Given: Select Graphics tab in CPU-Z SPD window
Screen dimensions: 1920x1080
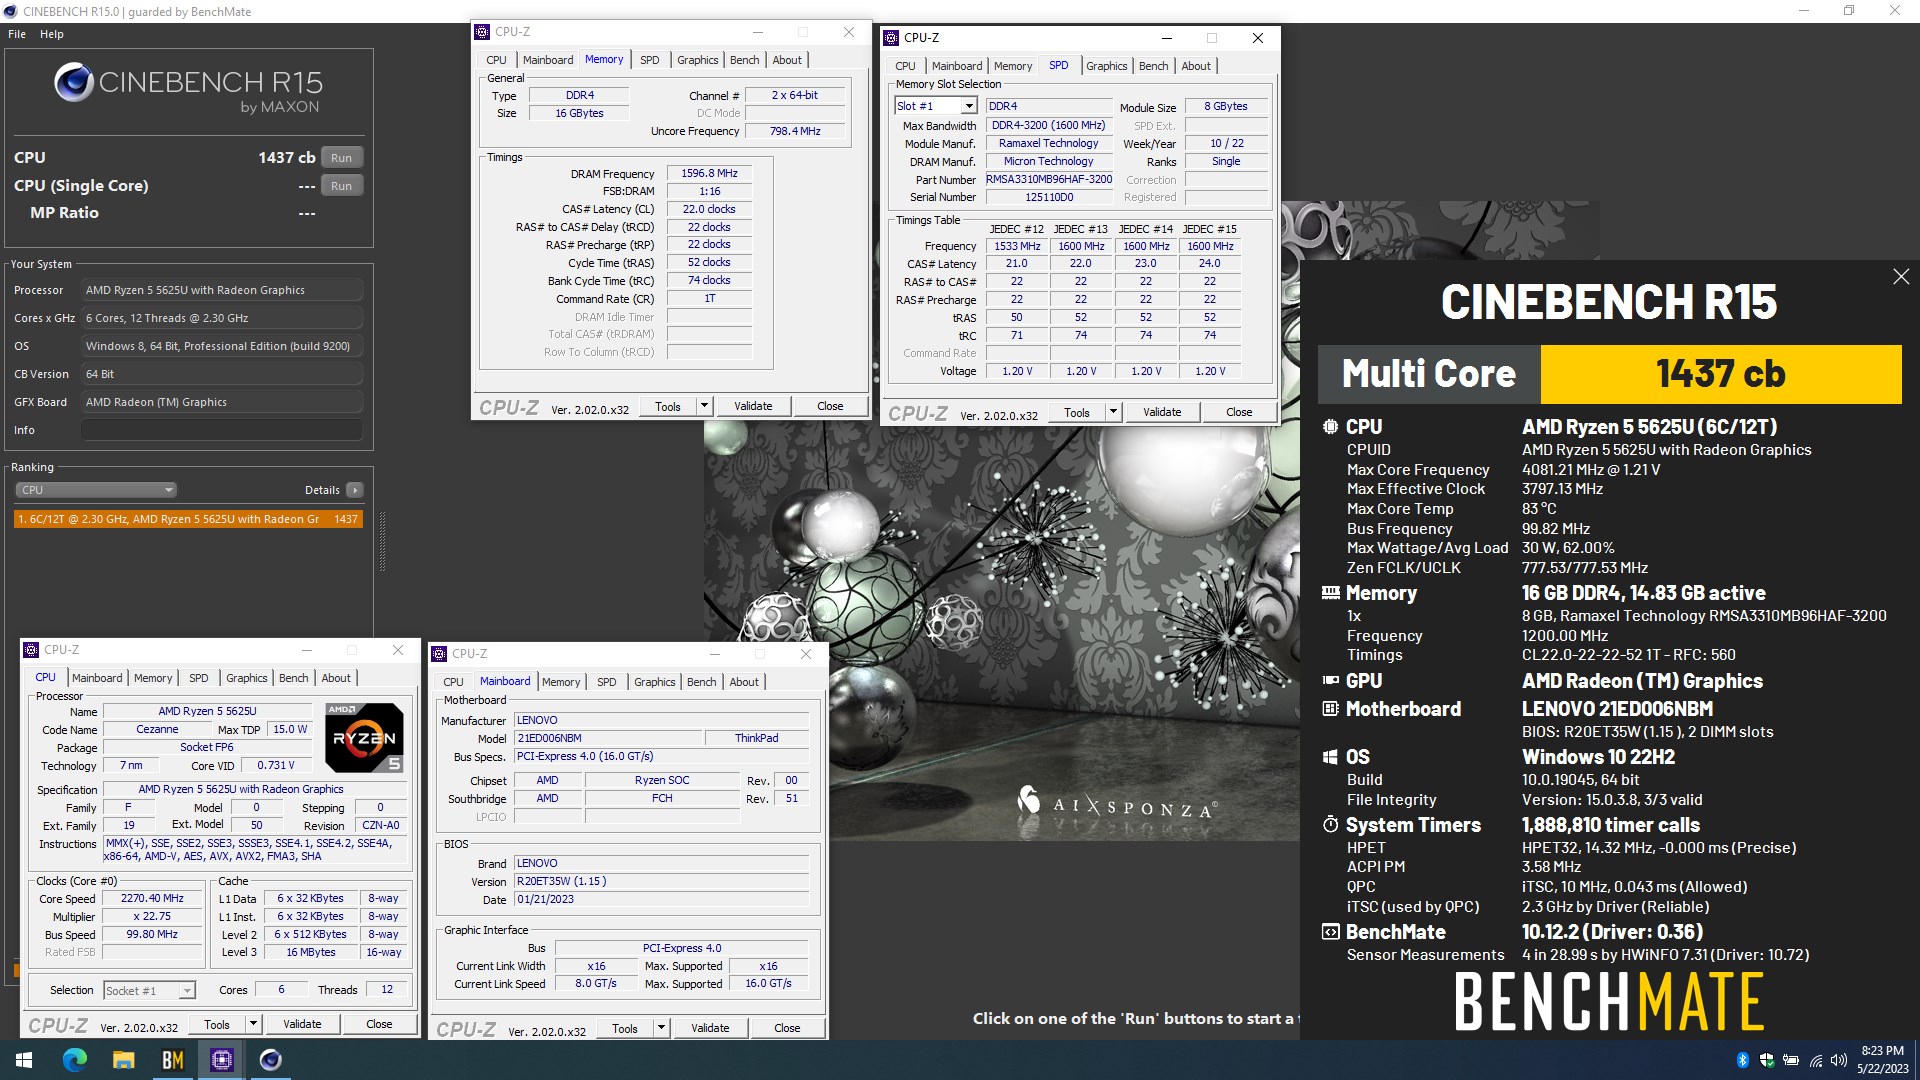Looking at the screenshot, I should point(1106,66).
